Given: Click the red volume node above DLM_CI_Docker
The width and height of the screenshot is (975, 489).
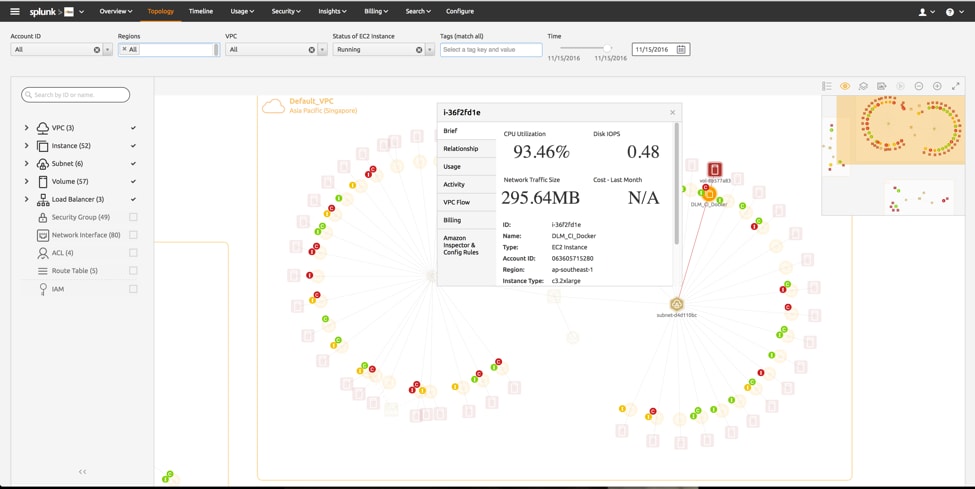Looking at the screenshot, I should tap(715, 169).
